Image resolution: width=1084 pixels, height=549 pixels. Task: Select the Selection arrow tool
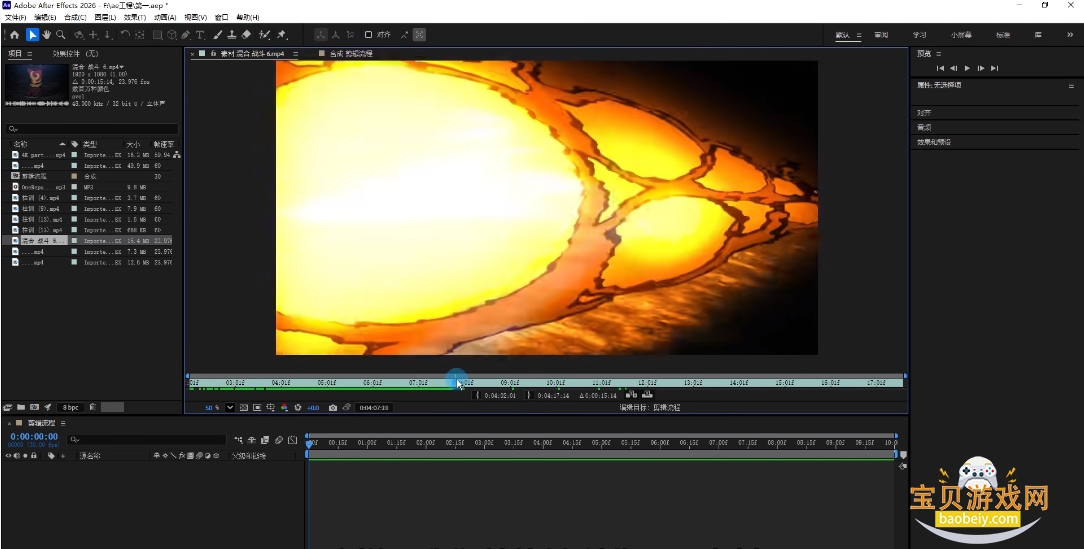(32, 35)
